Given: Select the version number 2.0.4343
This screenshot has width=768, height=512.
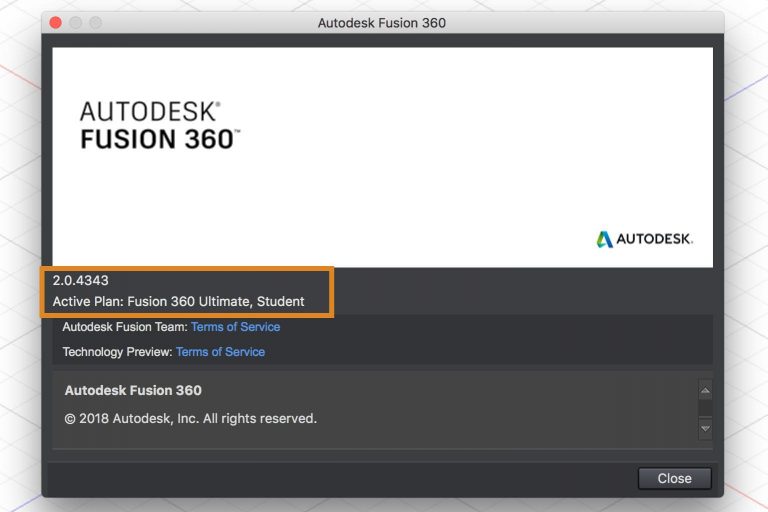Looking at the screenshot, I should [x=81, y=281].
